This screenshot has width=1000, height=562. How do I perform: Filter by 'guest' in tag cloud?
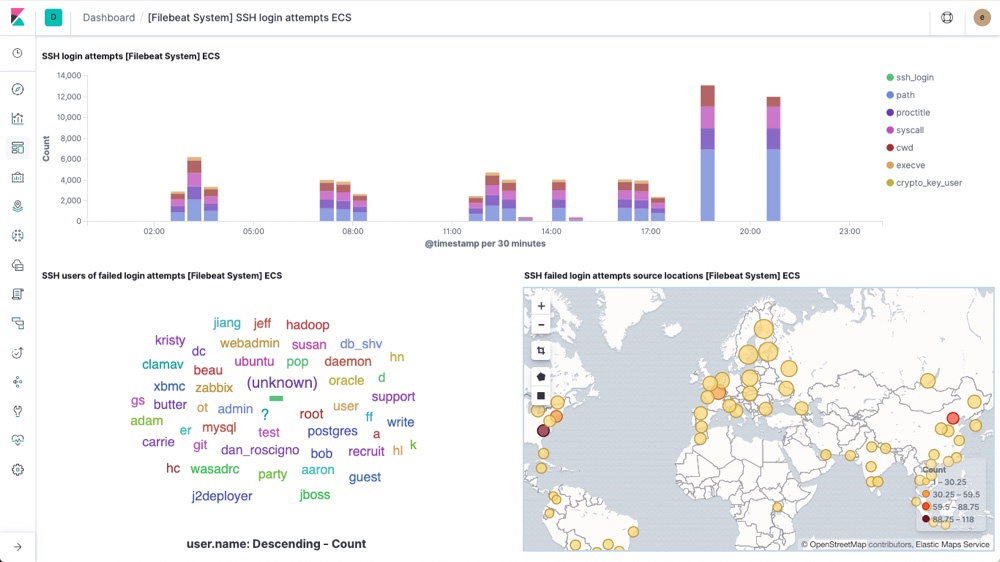point(365,477)
